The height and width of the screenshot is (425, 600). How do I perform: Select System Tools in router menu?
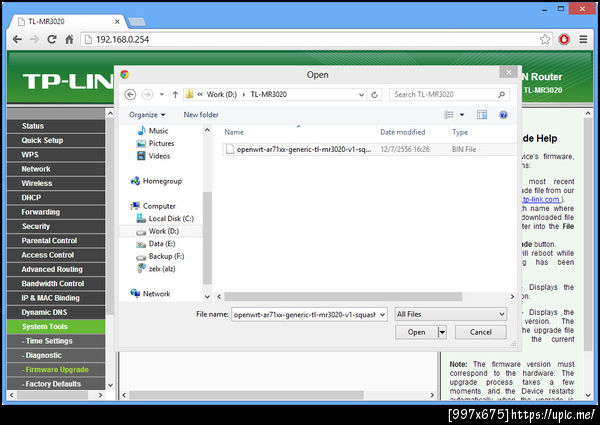[x=56, y=327]
